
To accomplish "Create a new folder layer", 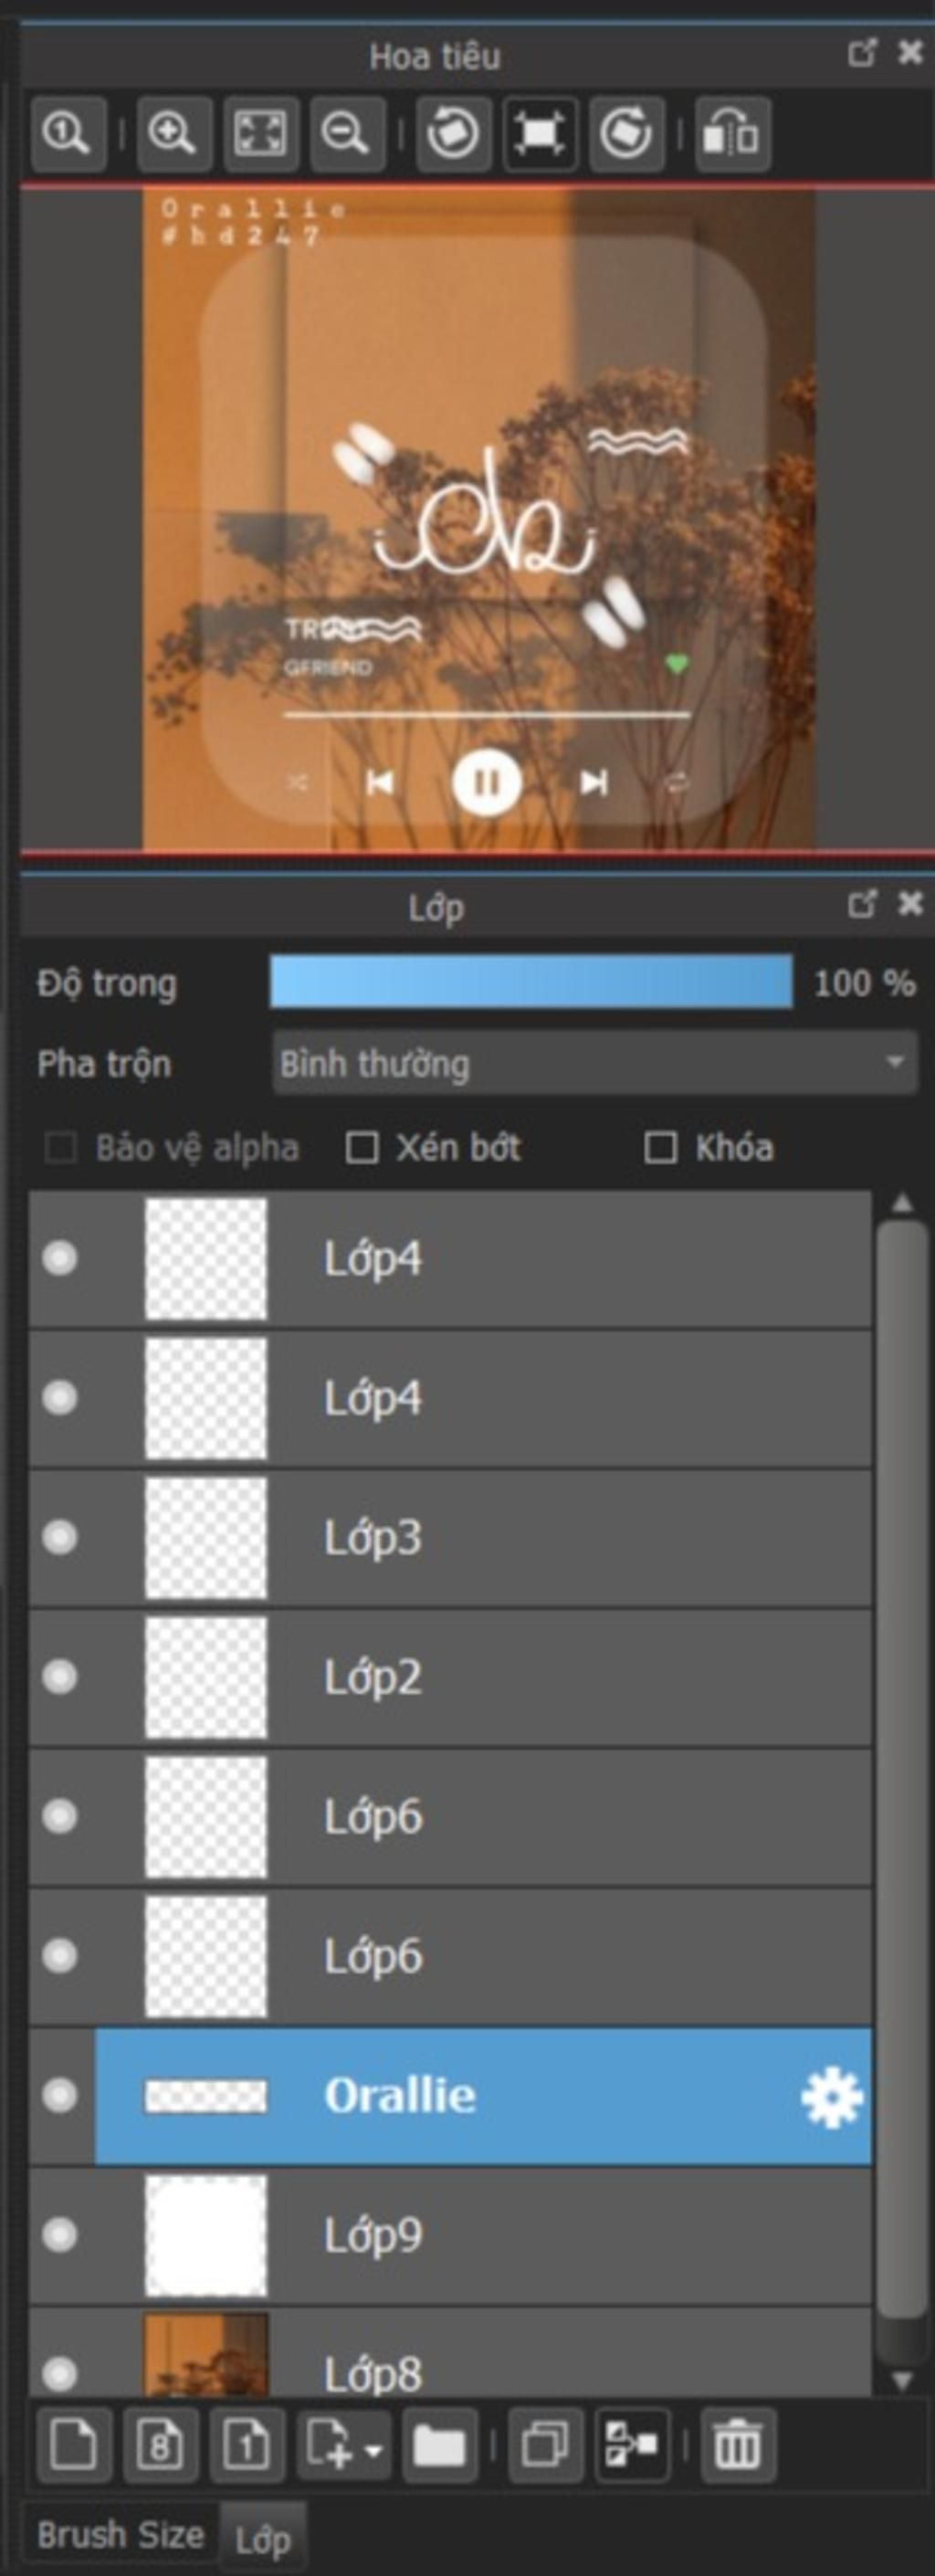I will (x=439, y=2446).
